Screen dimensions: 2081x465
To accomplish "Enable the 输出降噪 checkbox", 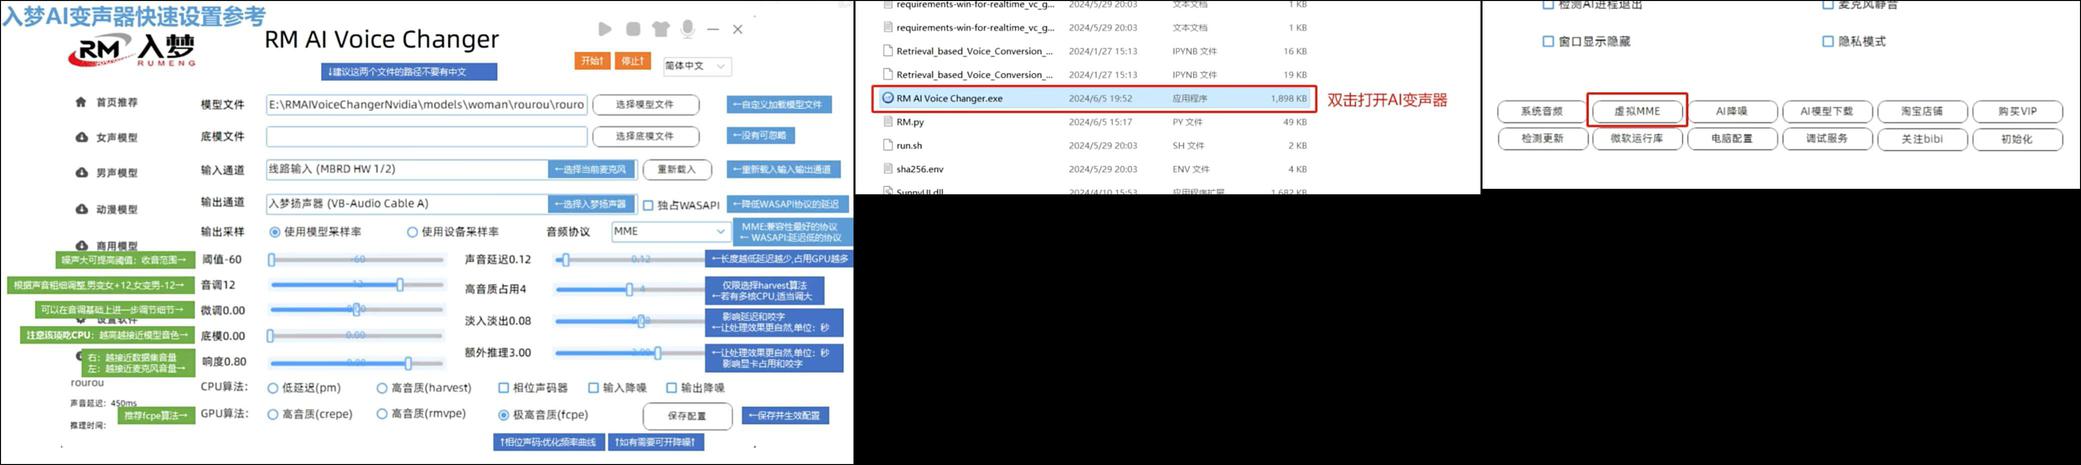I will coord(671,388).
